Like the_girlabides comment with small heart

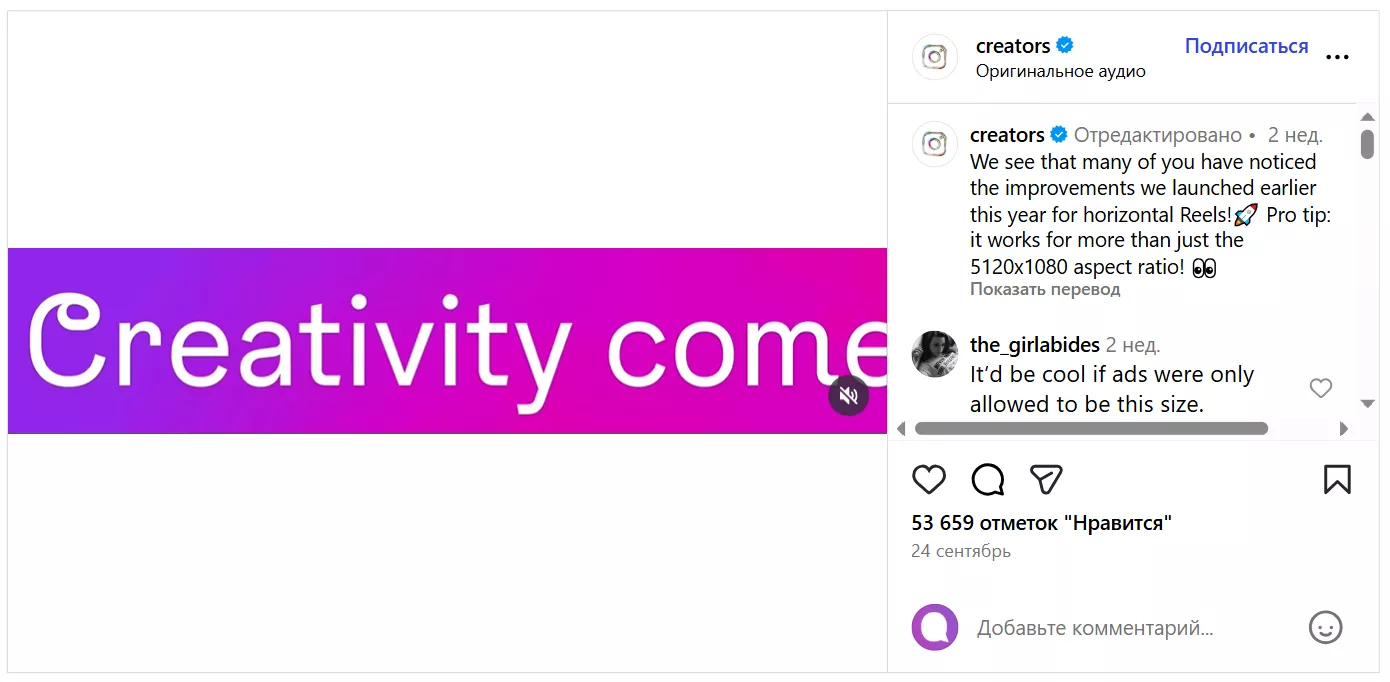1321,388
